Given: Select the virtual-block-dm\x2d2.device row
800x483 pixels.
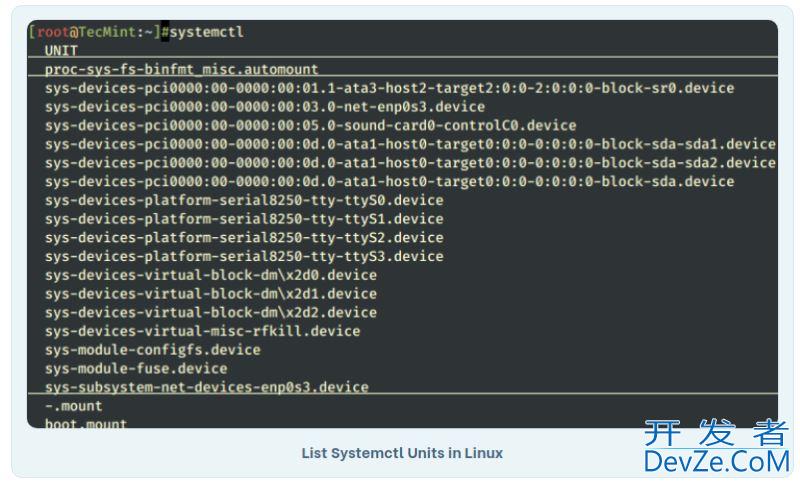Looking at the screenshot, I should (x=211, y=313).
